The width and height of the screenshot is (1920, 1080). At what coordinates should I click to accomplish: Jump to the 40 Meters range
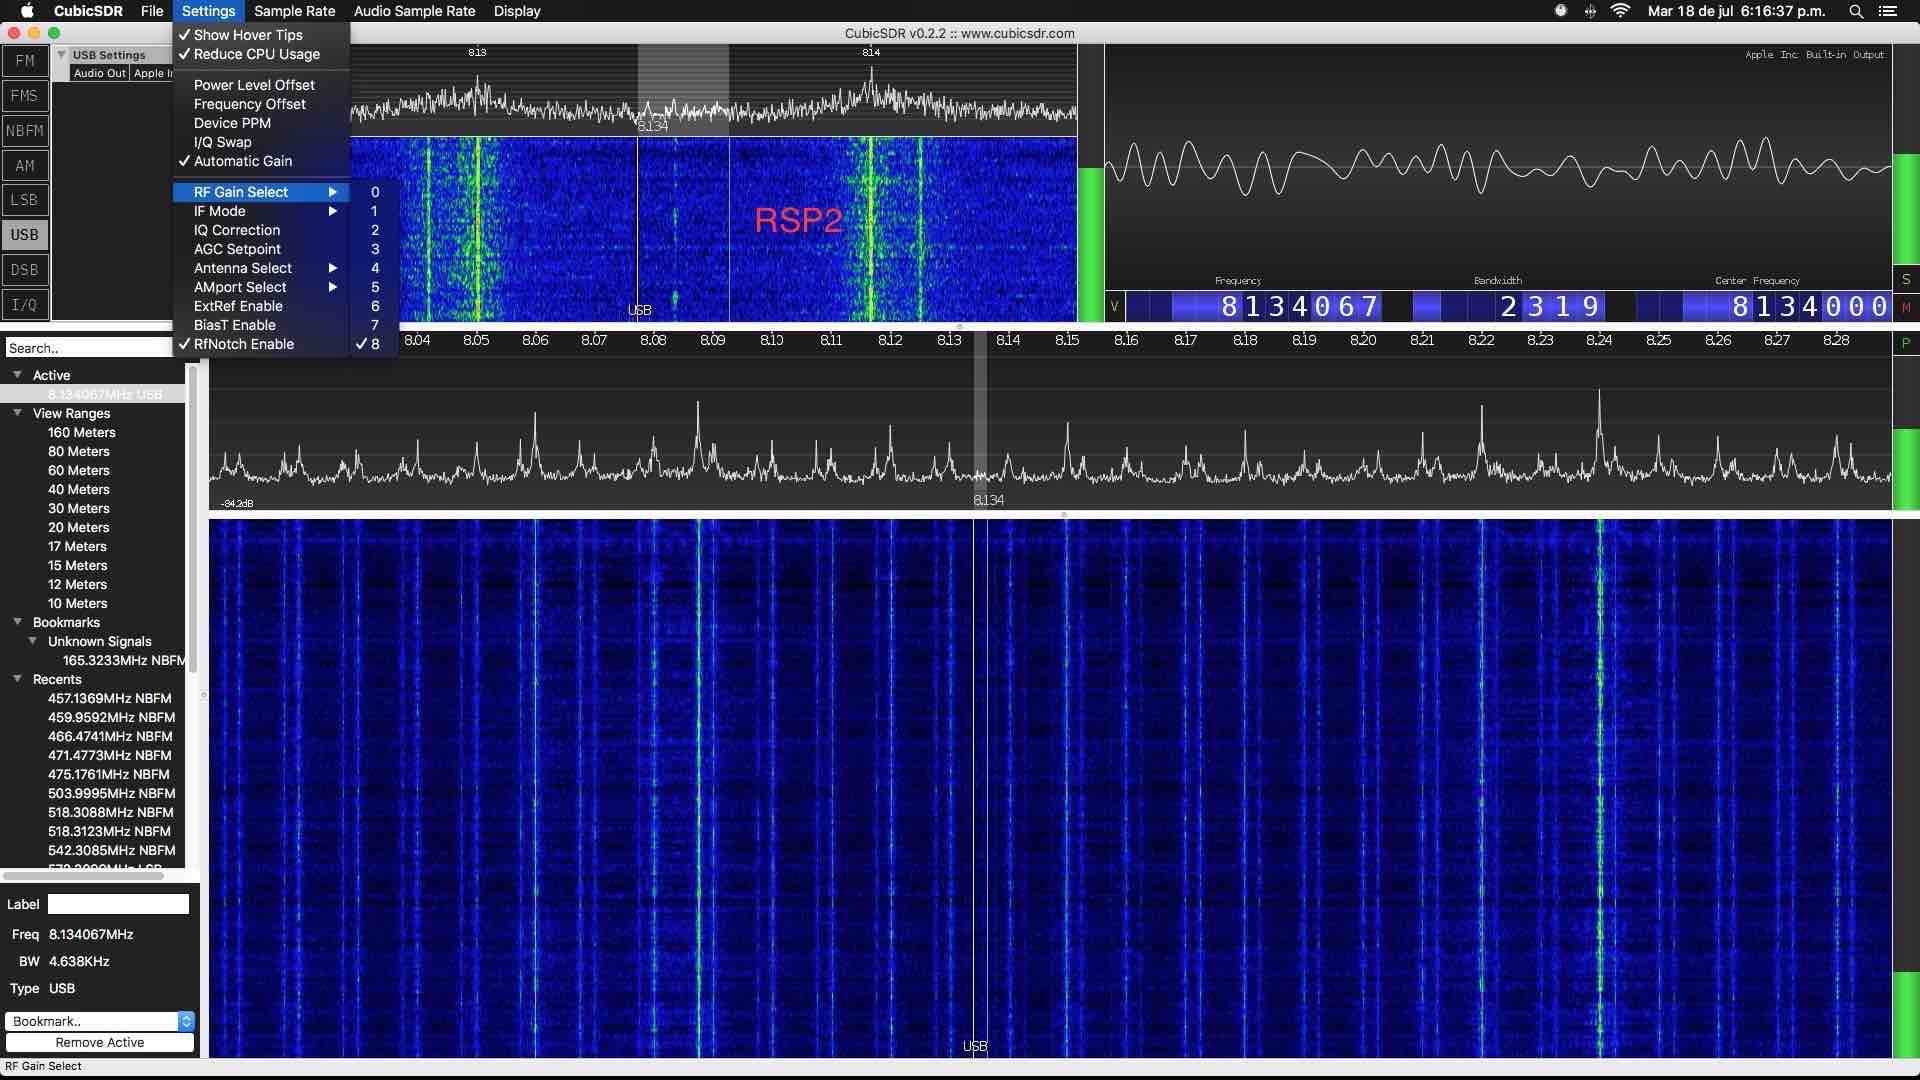coord(79,489)
